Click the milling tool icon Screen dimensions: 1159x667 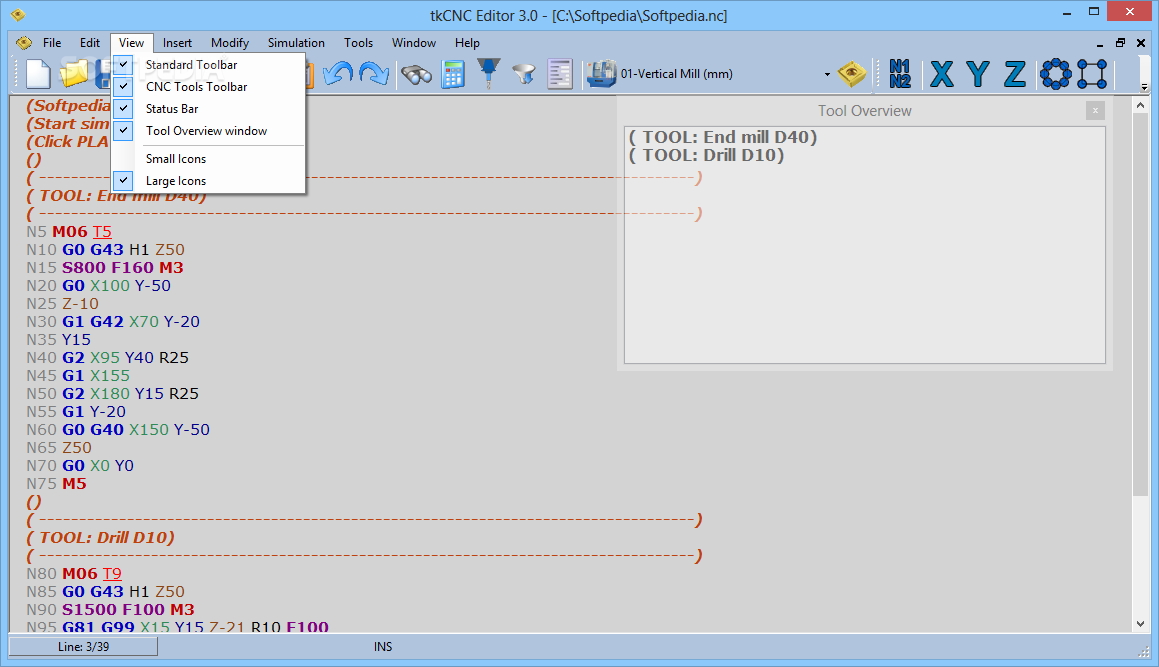[489, 74]
